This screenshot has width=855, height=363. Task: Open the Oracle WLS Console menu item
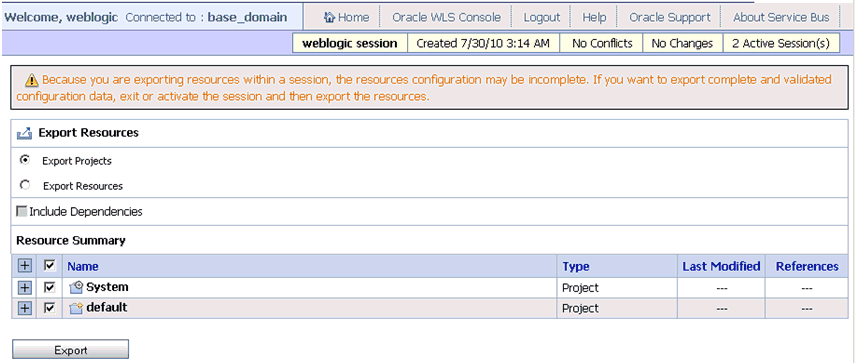coord(446,17)
